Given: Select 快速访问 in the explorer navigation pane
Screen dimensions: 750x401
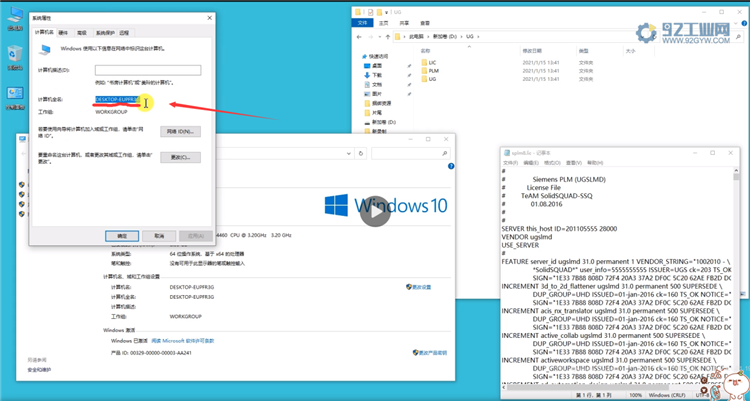Looking at the screenshot, I should click(x=375, y=56).
